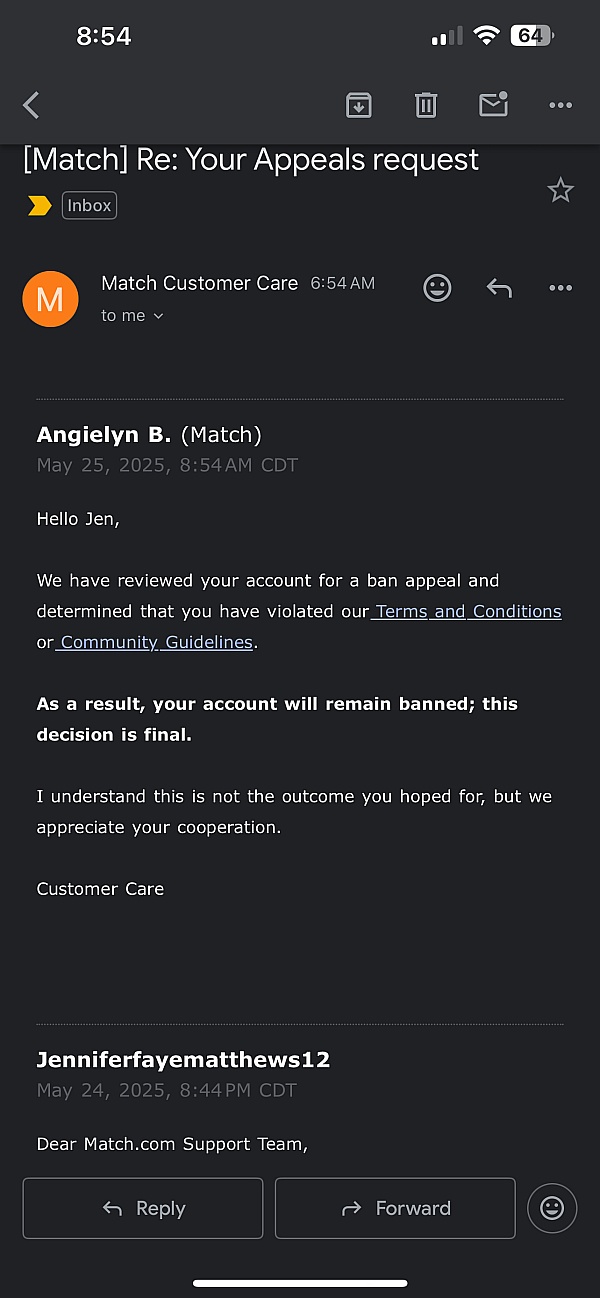Open the emoji reaction button at the bottom right
The height and width of the screenshot is (1298, 600).
click(552, 1208)
